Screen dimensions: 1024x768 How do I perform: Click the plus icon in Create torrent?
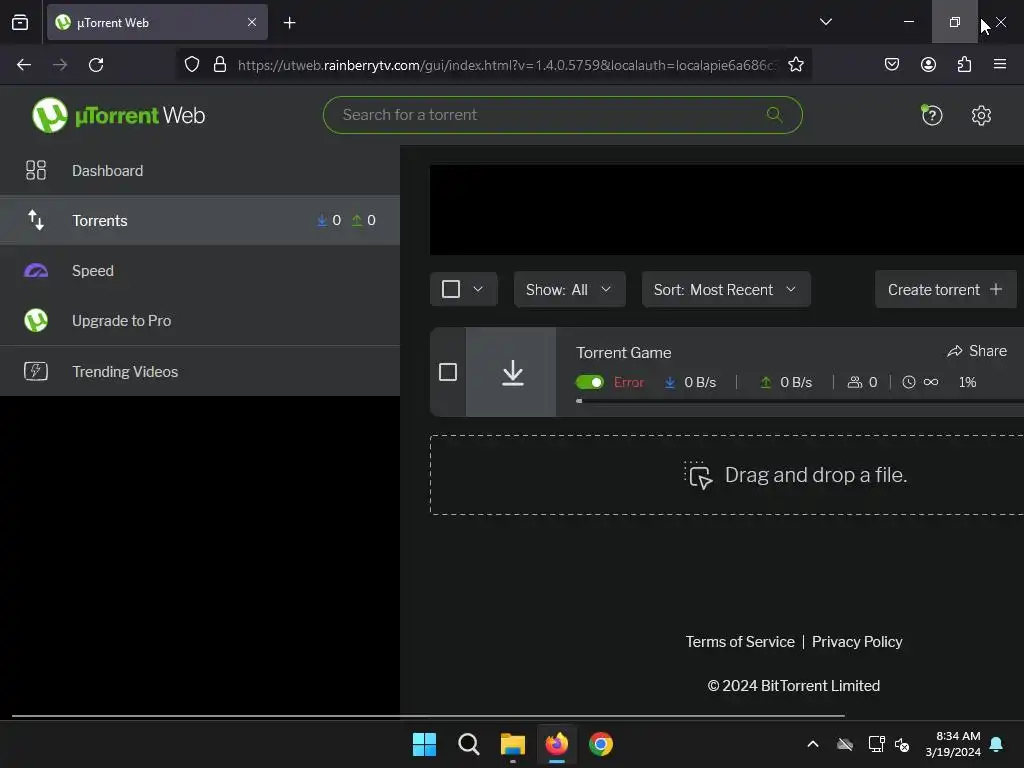coord(996,289)
